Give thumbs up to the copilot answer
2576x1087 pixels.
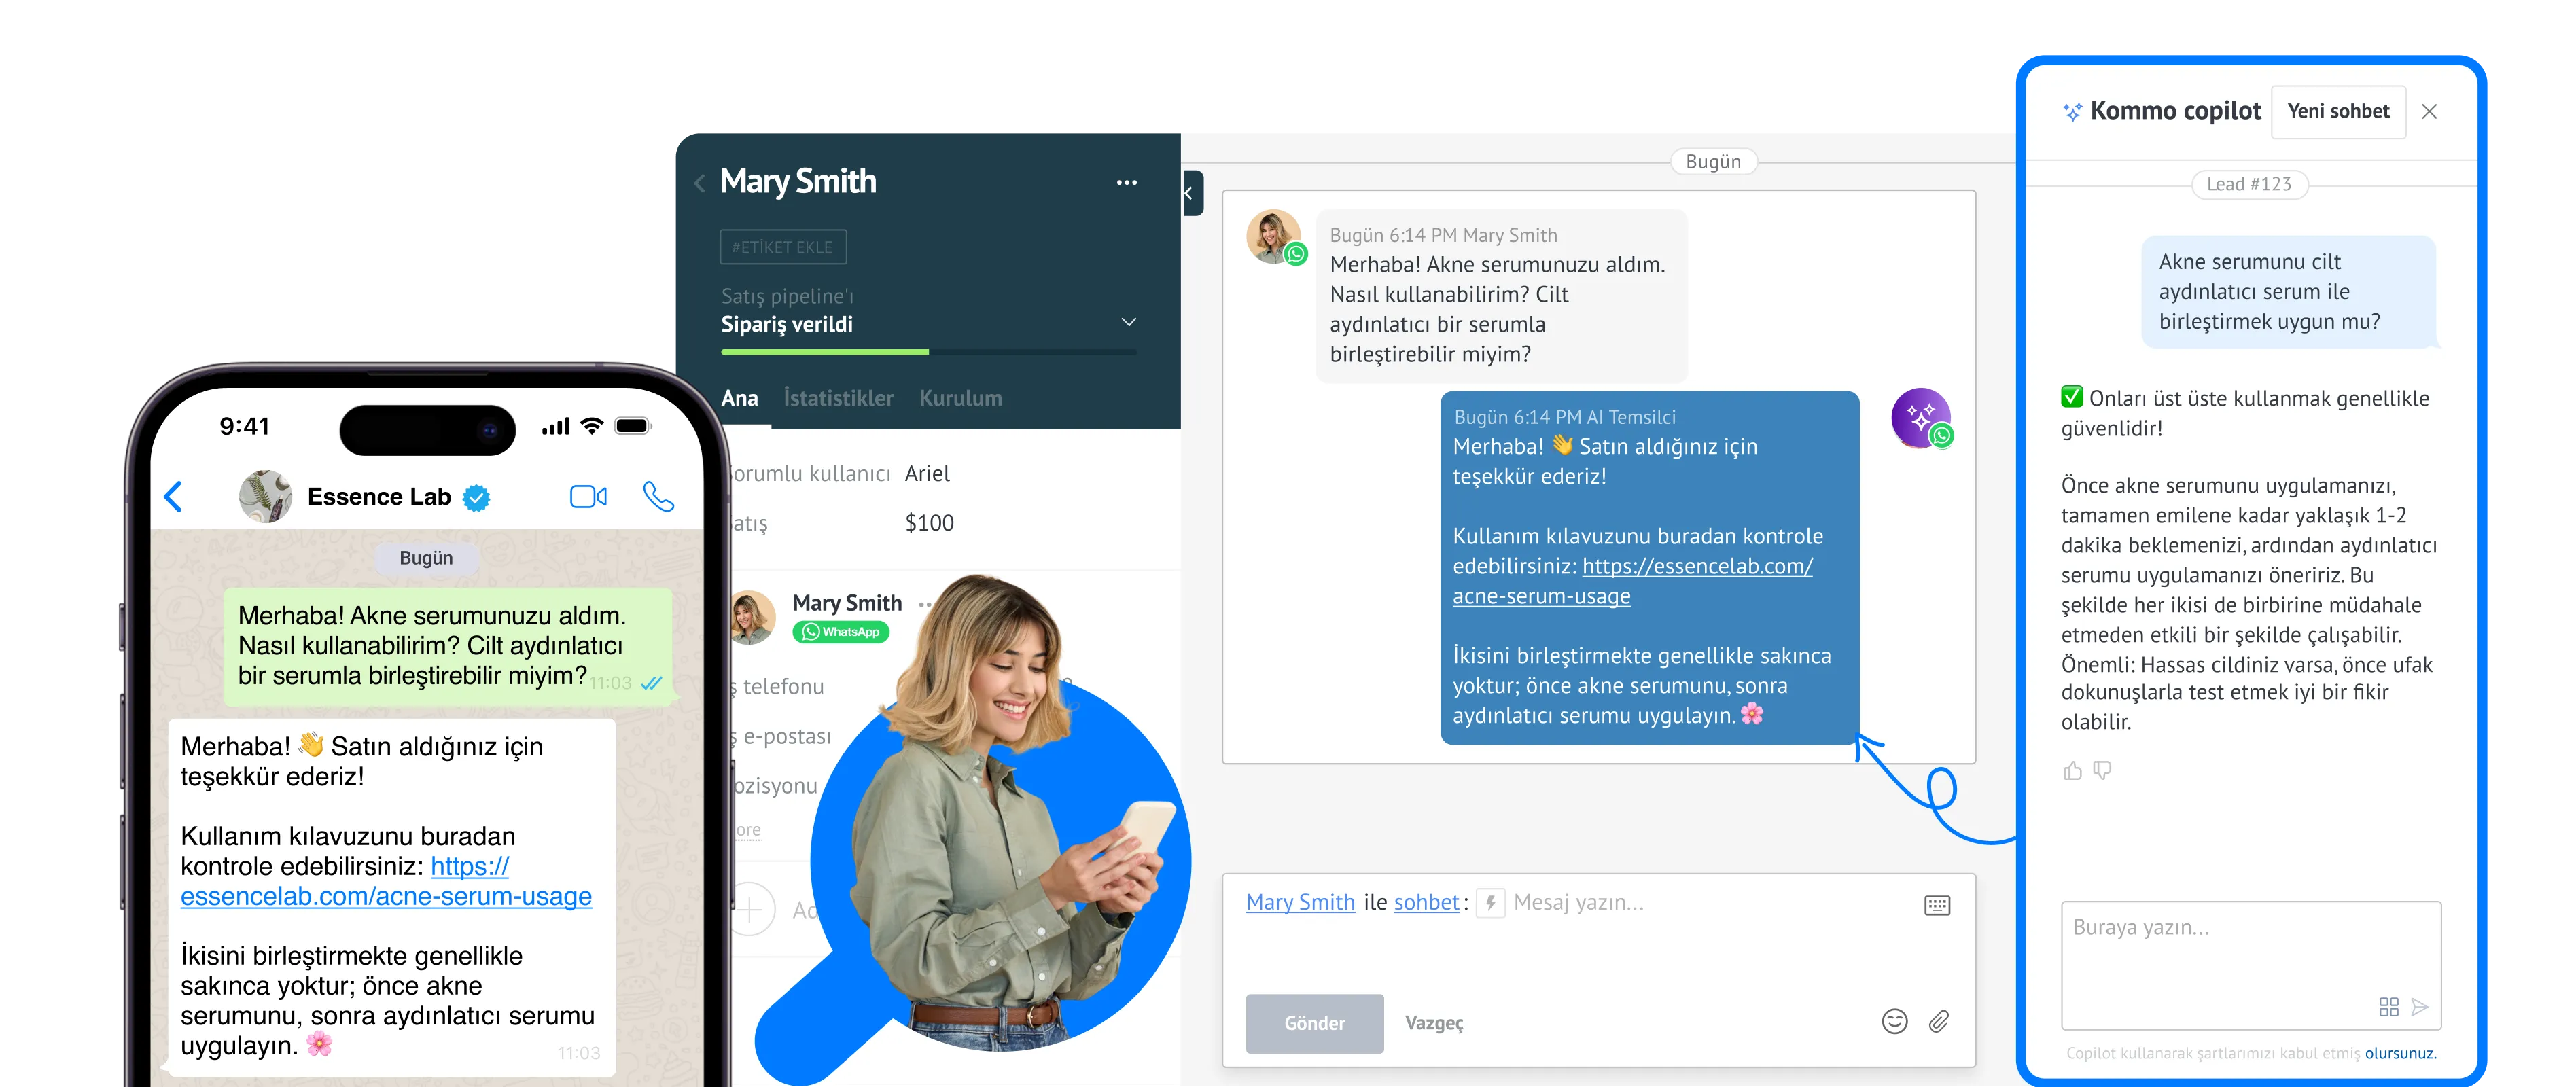[2072, 770]
